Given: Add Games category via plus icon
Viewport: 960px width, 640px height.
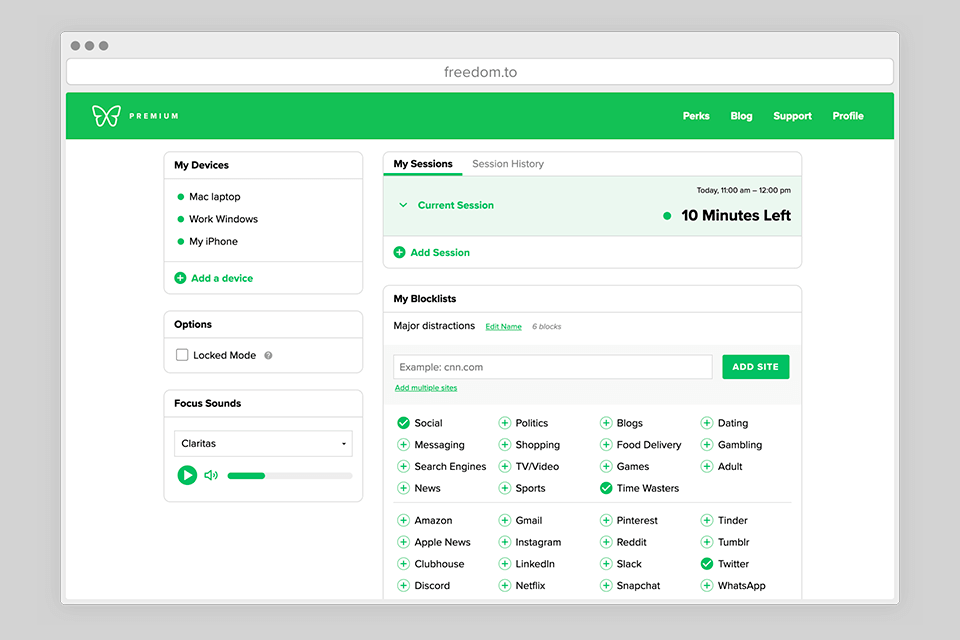Looking at the screenshot, I should [606, 467].
